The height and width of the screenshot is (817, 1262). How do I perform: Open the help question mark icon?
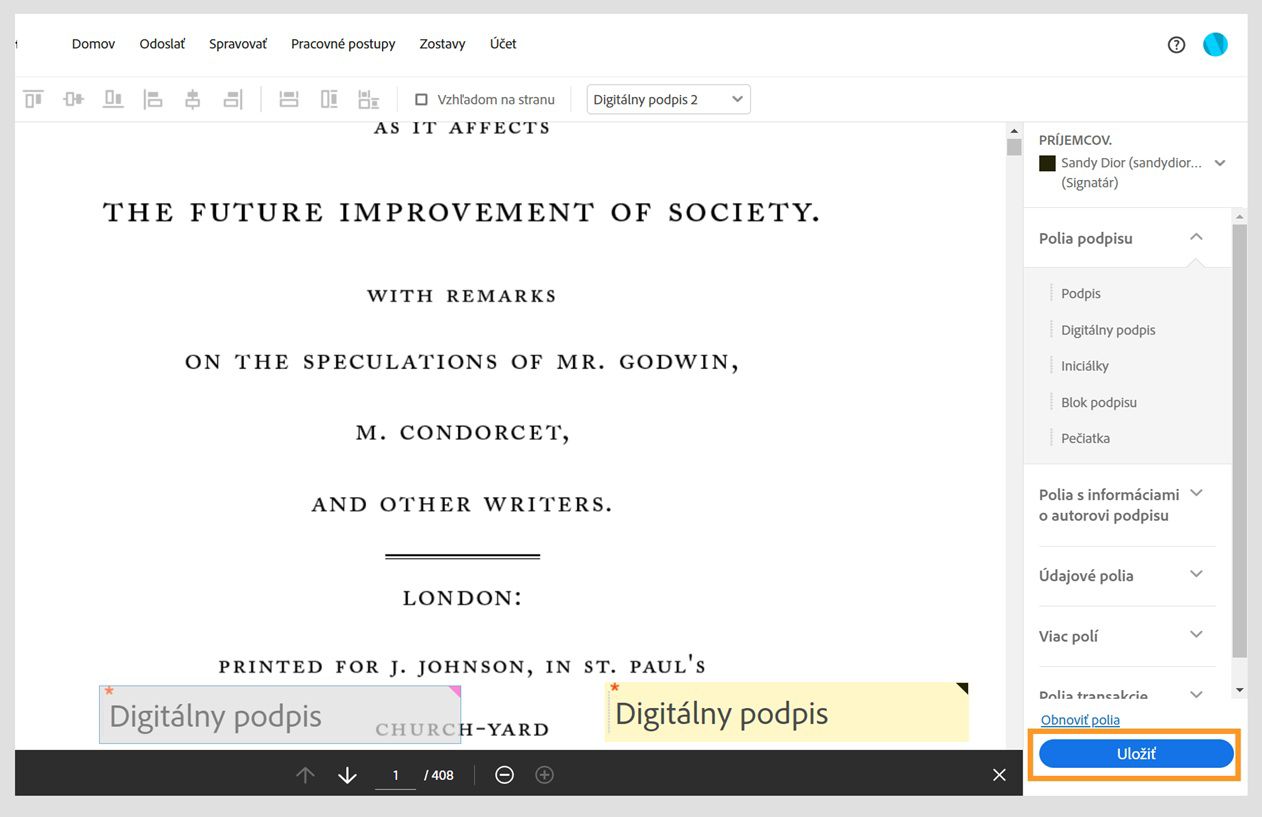1176,44
